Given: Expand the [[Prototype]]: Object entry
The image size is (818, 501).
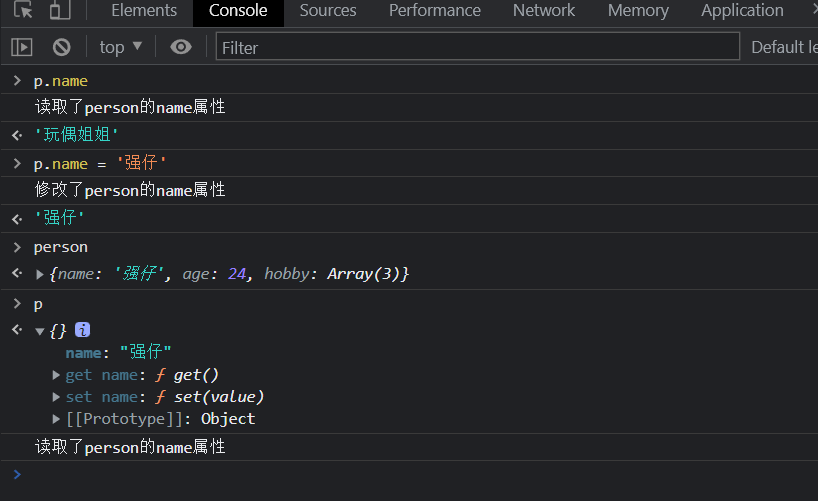Looking at the screenshot, I should [x=57, y=419].
